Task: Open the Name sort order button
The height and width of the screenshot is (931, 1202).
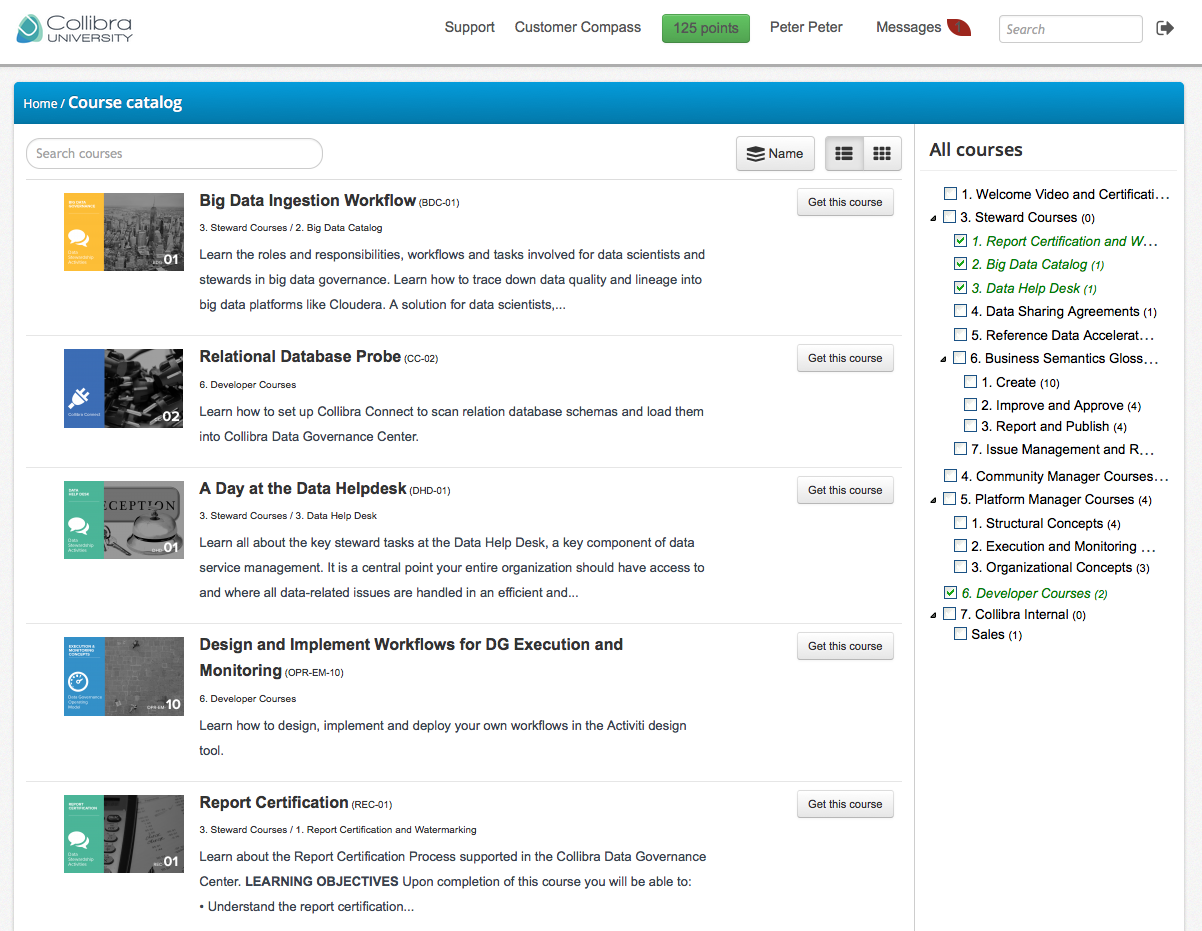Action: click(x=775, y=153)
